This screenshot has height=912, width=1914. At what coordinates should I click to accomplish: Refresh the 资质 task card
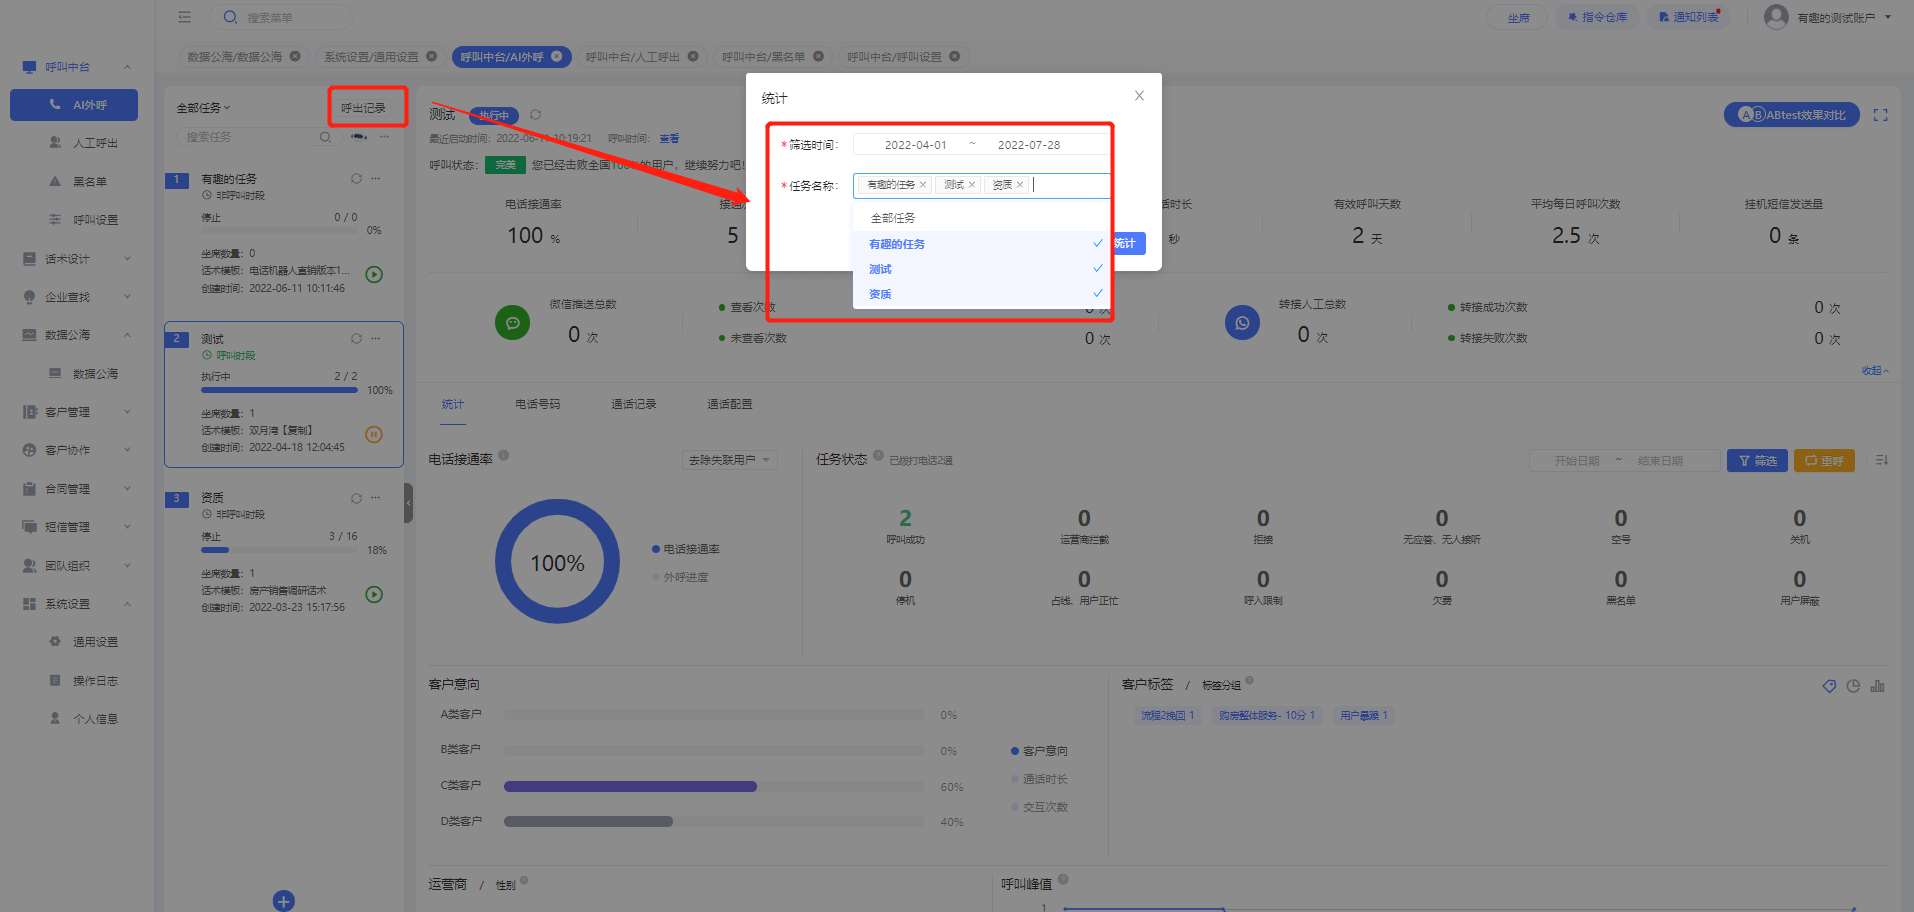(x=356, y=497)
